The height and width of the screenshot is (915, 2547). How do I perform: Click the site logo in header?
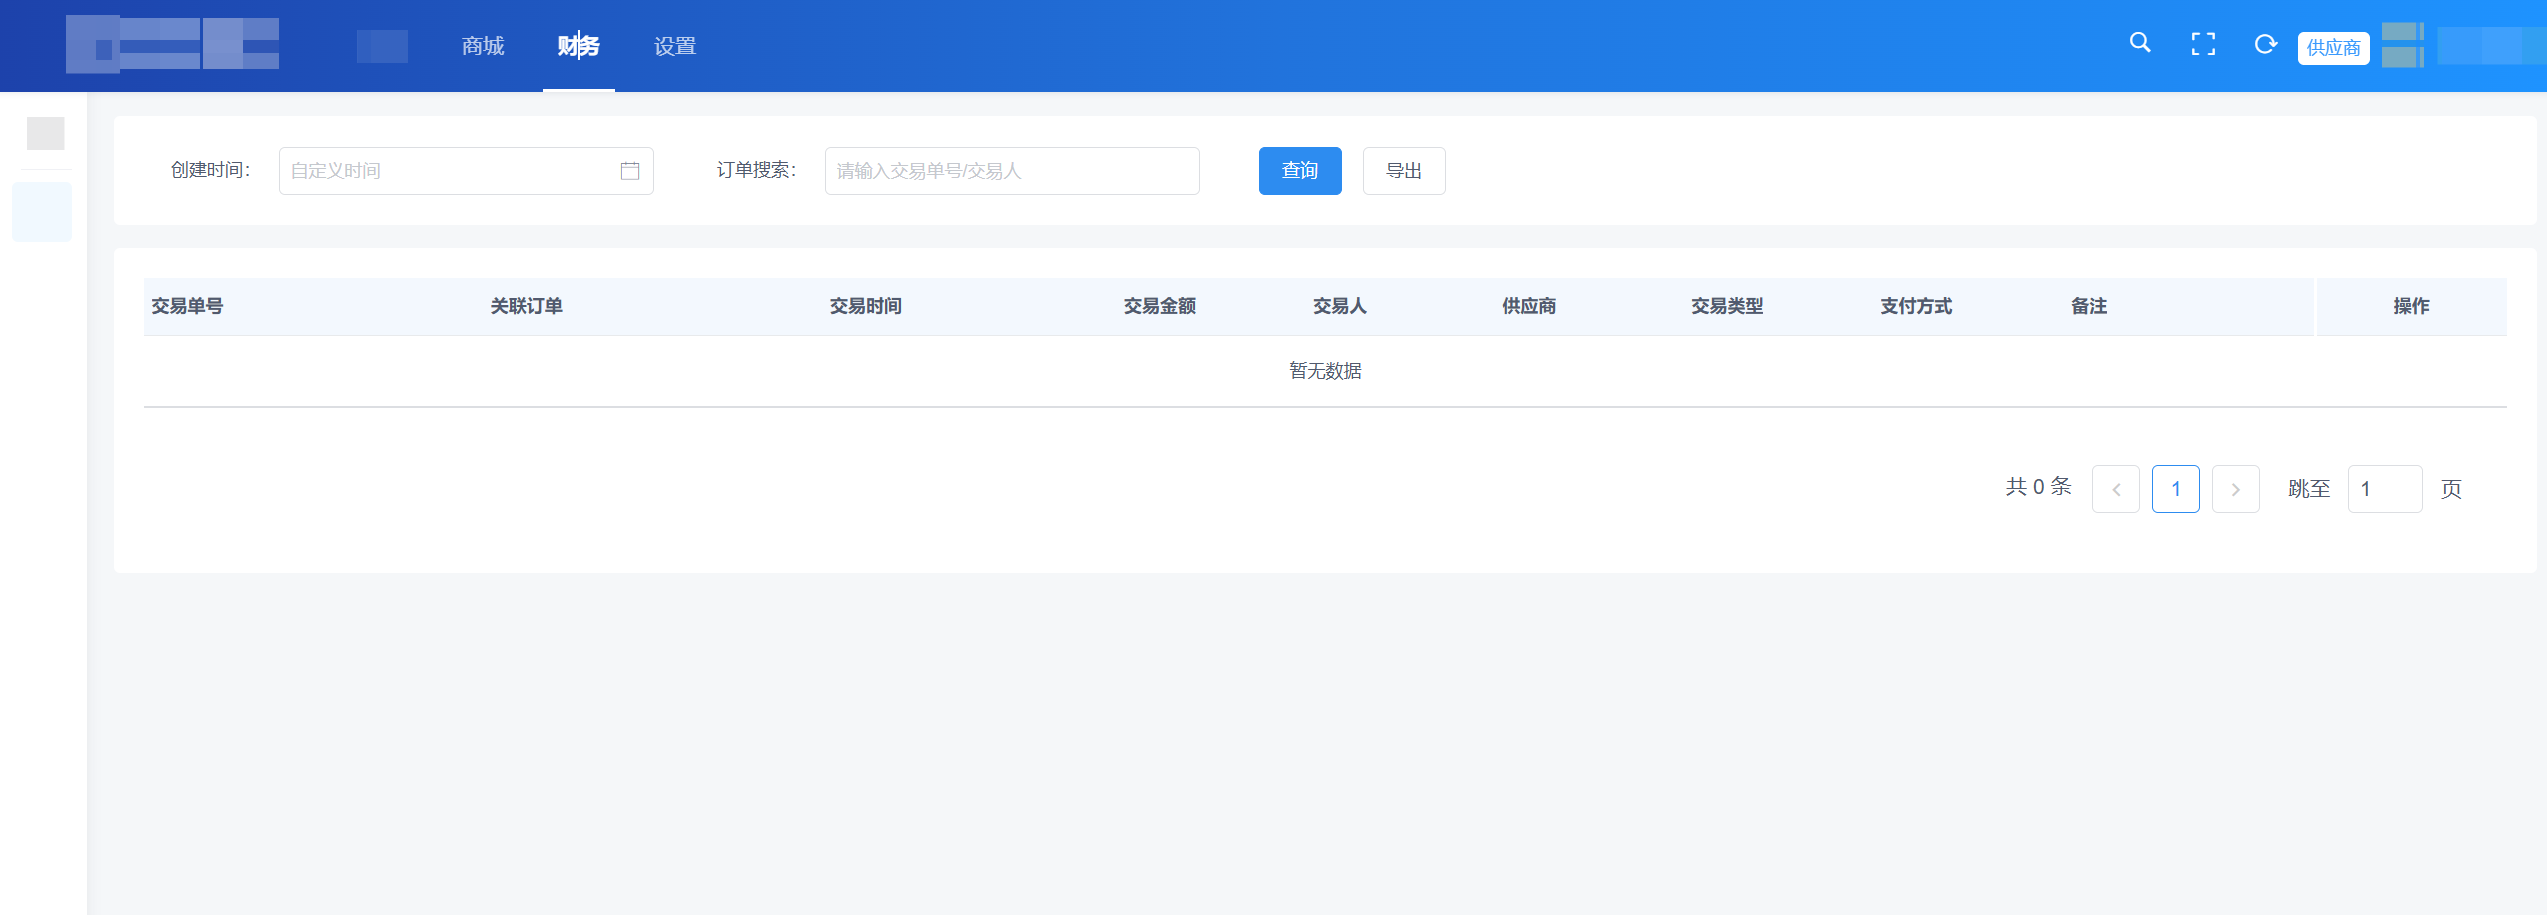172,45
